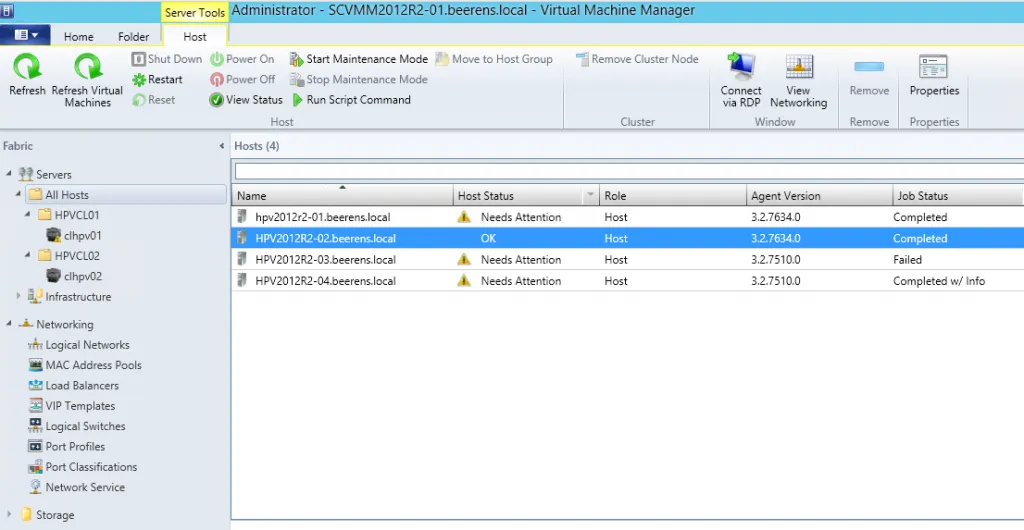
Task: Click the Reset button
Action: click(153, 100)
